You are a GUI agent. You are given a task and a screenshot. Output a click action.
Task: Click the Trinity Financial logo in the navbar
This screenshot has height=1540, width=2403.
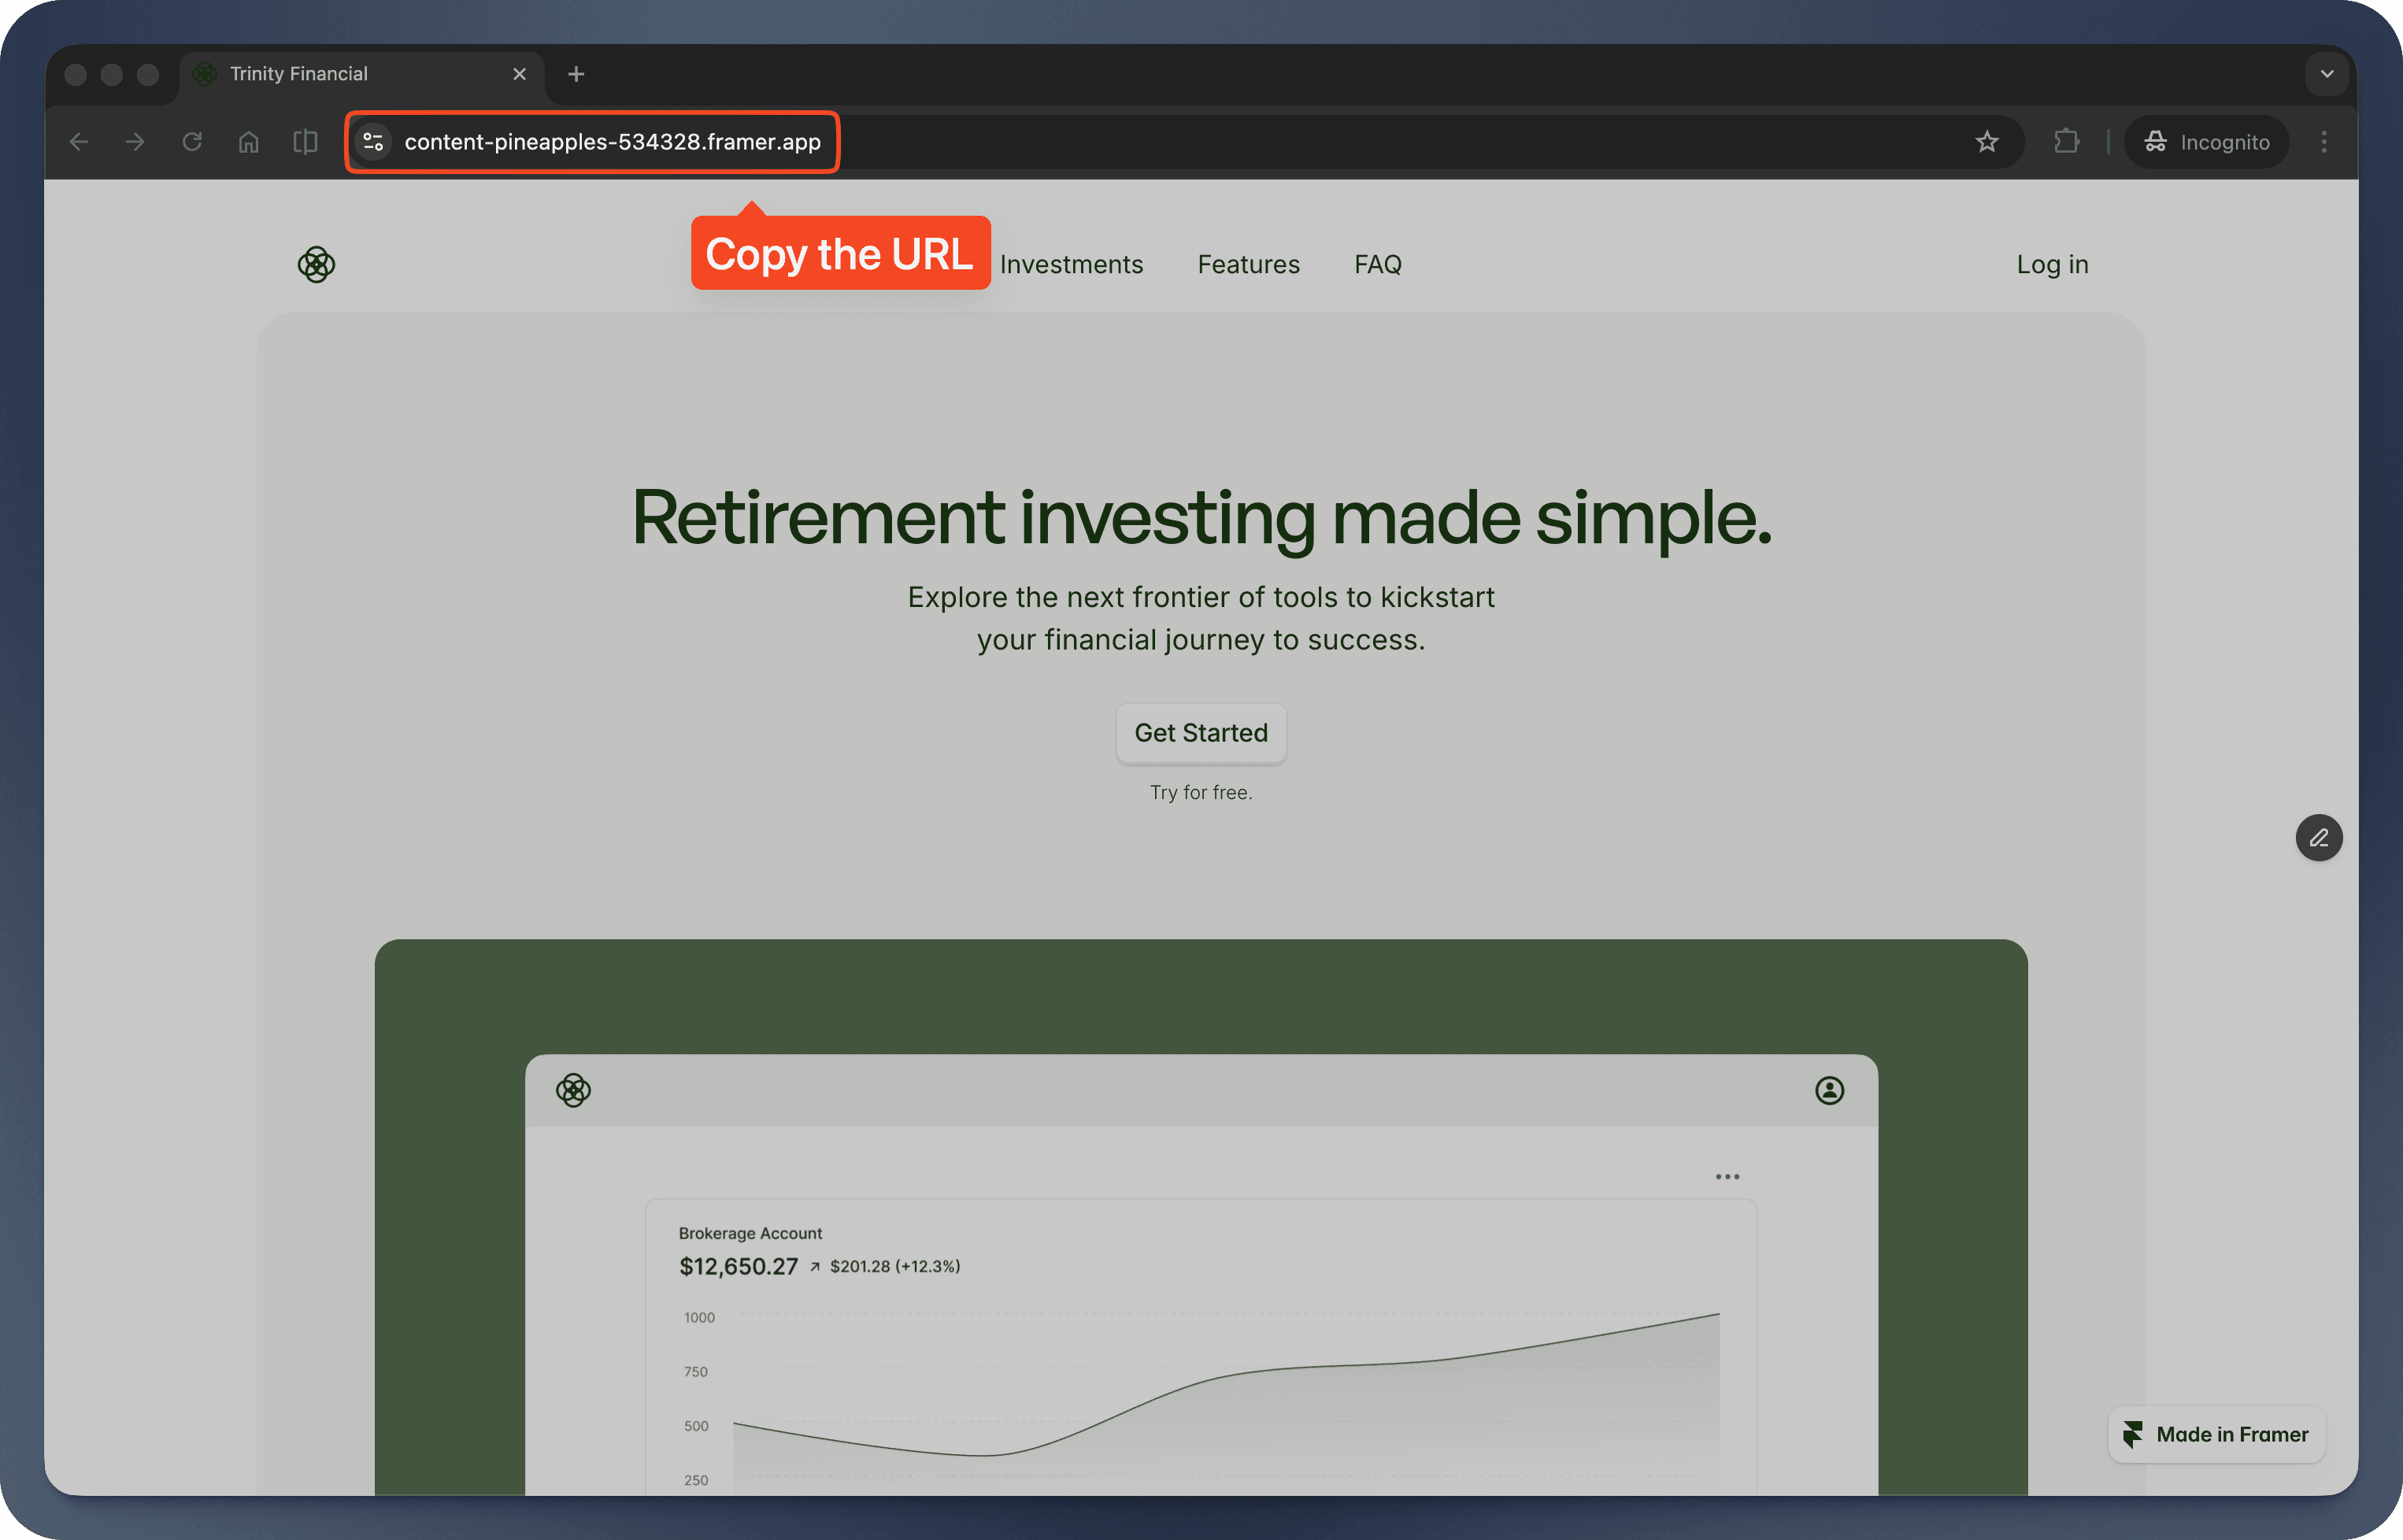click(316, 264)
